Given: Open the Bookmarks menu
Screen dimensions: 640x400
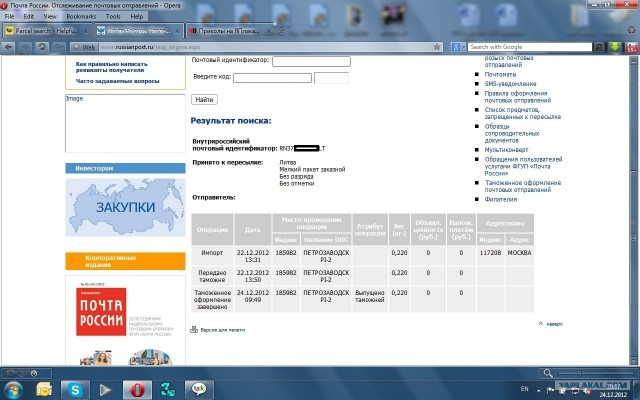Looking at the screenshot, I should pyautogui.click(x=81, y=16).
